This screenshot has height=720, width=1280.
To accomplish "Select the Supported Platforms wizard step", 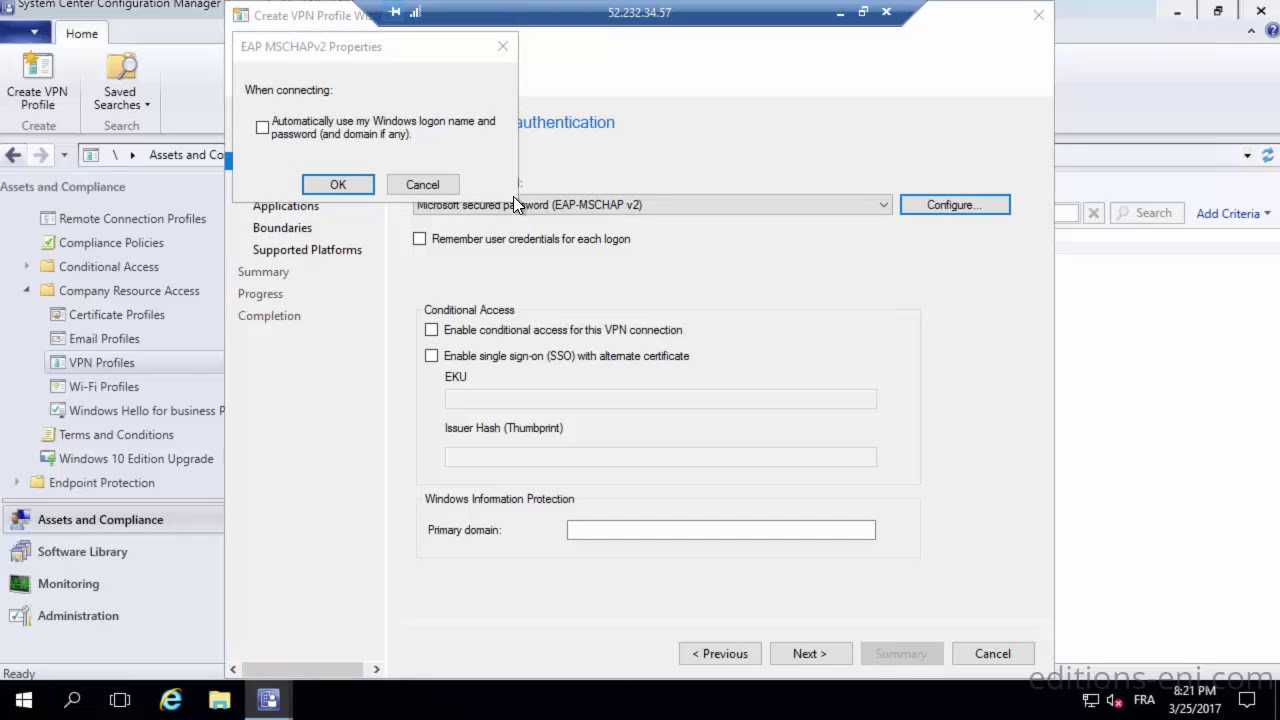I will pos(307,250).
